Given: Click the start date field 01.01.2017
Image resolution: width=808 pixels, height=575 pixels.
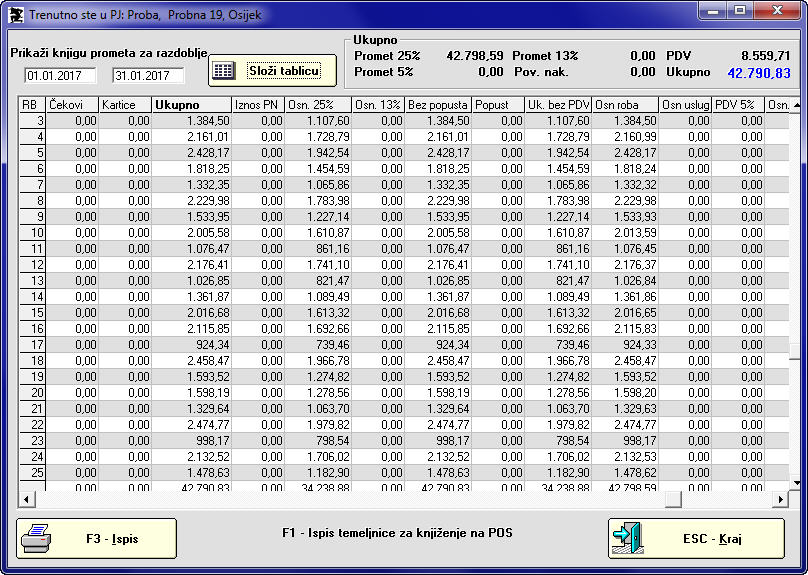Looking at the screenshot, I should pyautogui.click(x=60, y=76).
